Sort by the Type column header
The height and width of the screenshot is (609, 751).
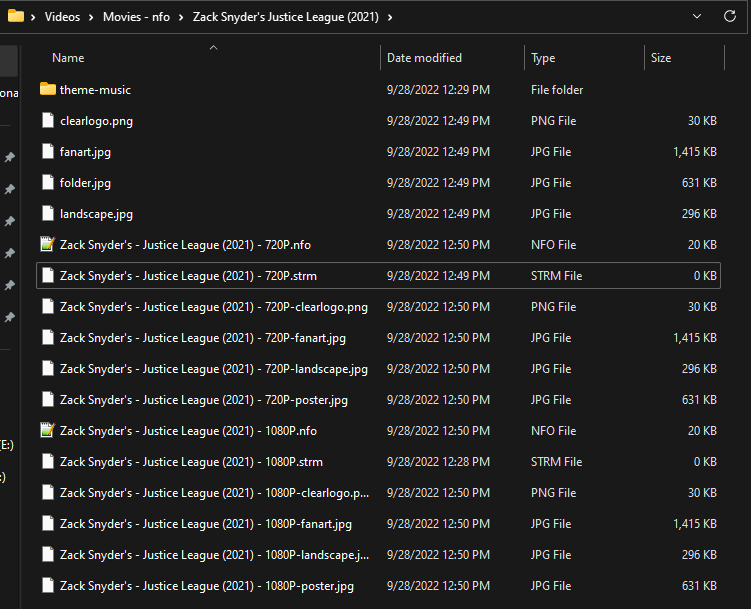(543, 58)
